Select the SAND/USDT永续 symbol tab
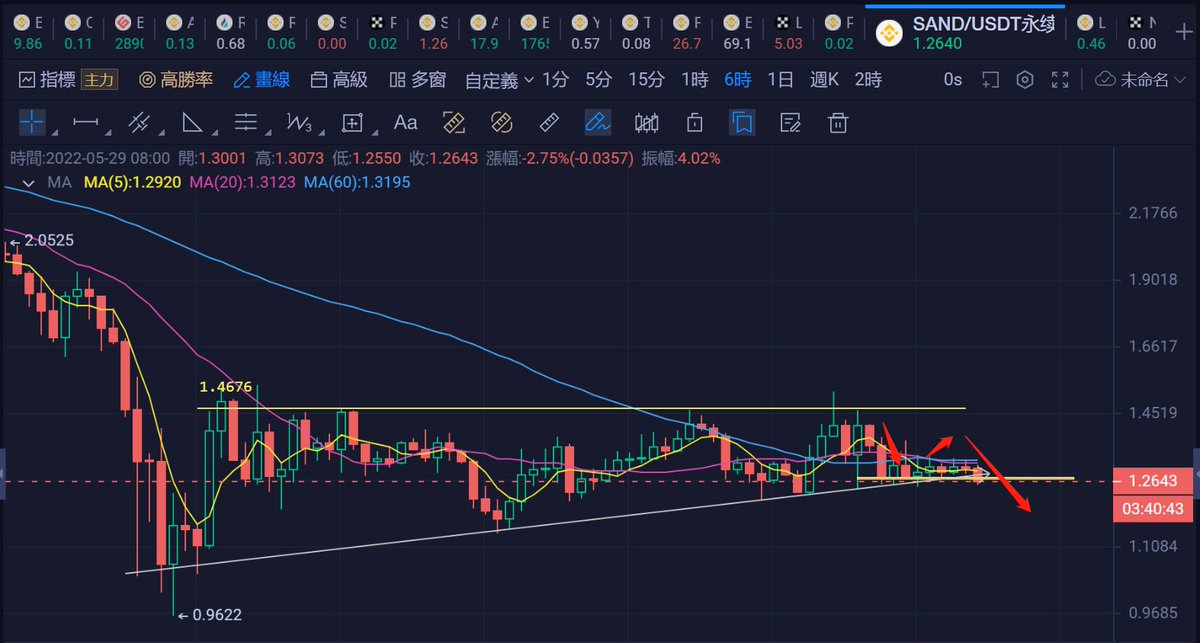Viewport: 1200px width, 643px height. tap(965, 30)
